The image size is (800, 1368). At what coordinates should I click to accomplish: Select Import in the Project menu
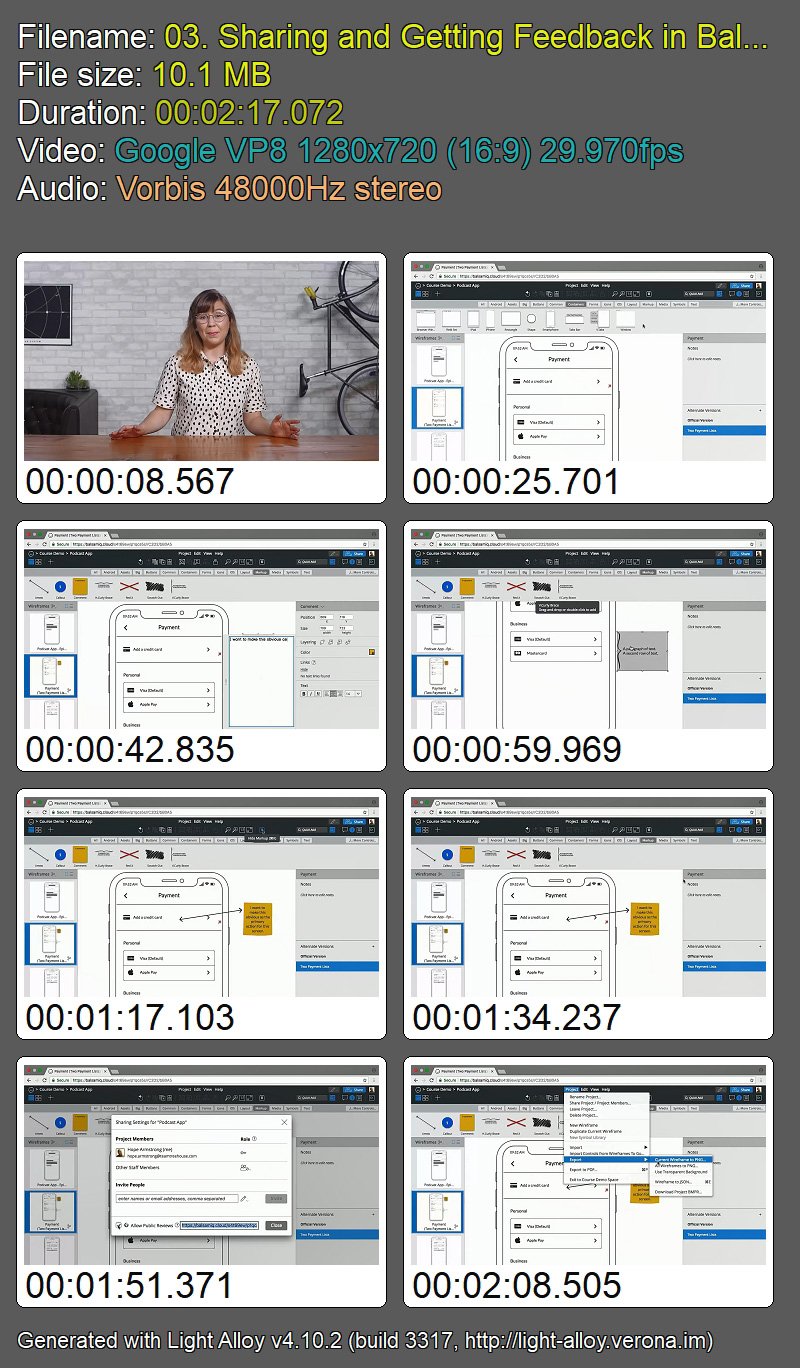point(607,1147)
